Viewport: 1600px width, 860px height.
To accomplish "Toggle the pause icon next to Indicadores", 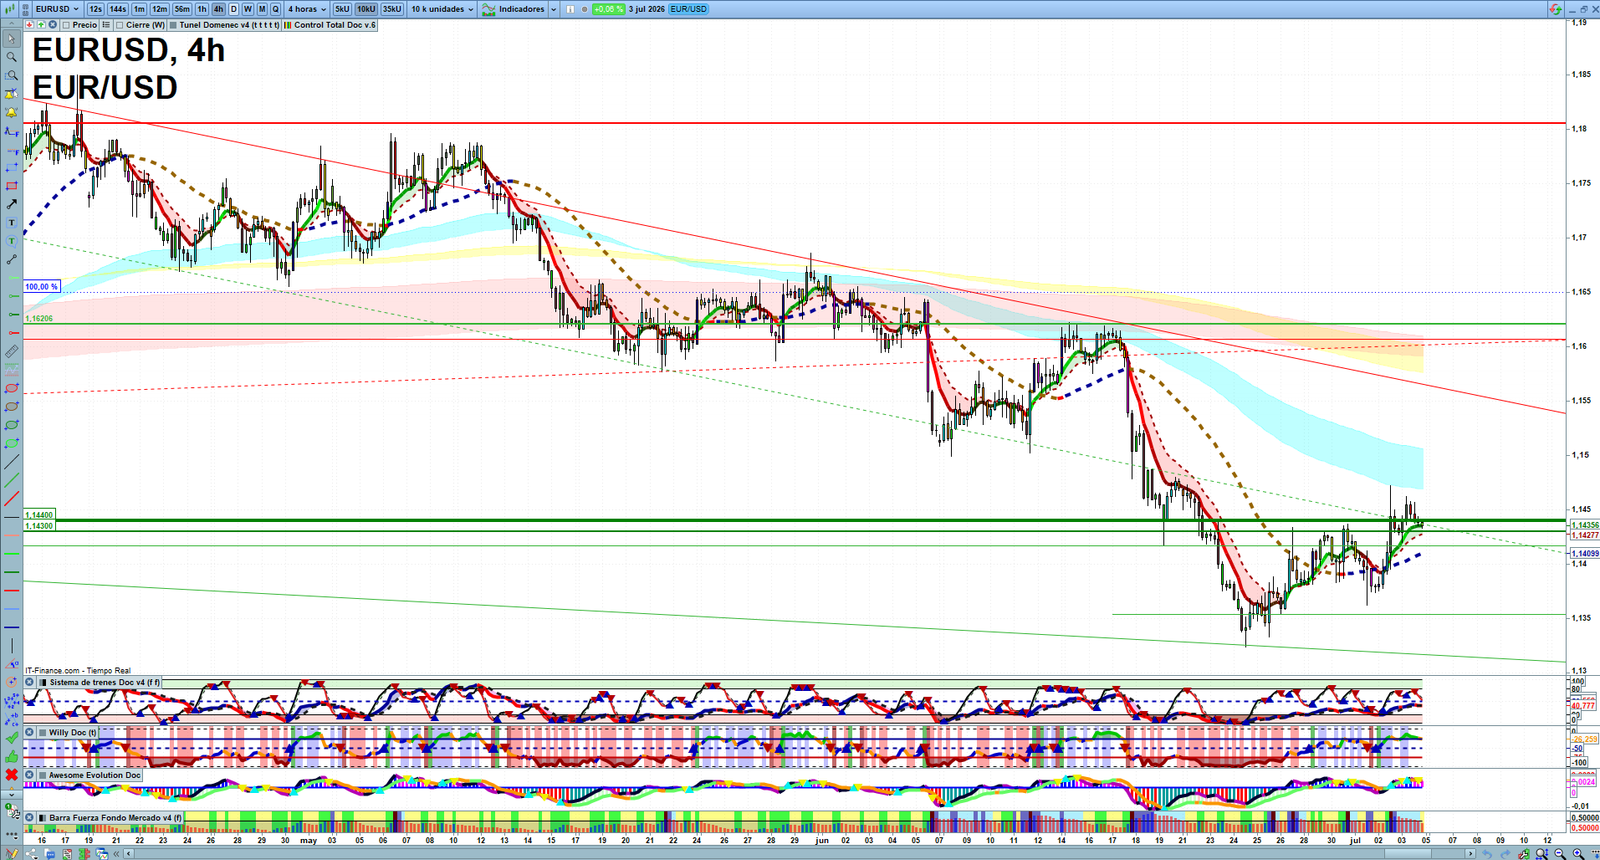I will click(570, 9).
